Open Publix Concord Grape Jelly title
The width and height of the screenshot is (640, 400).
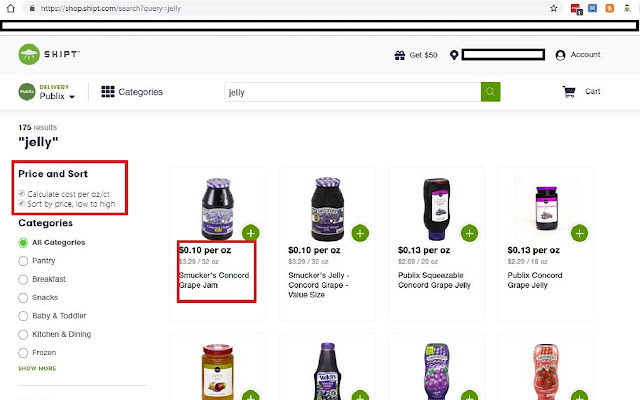pos(535,280)
